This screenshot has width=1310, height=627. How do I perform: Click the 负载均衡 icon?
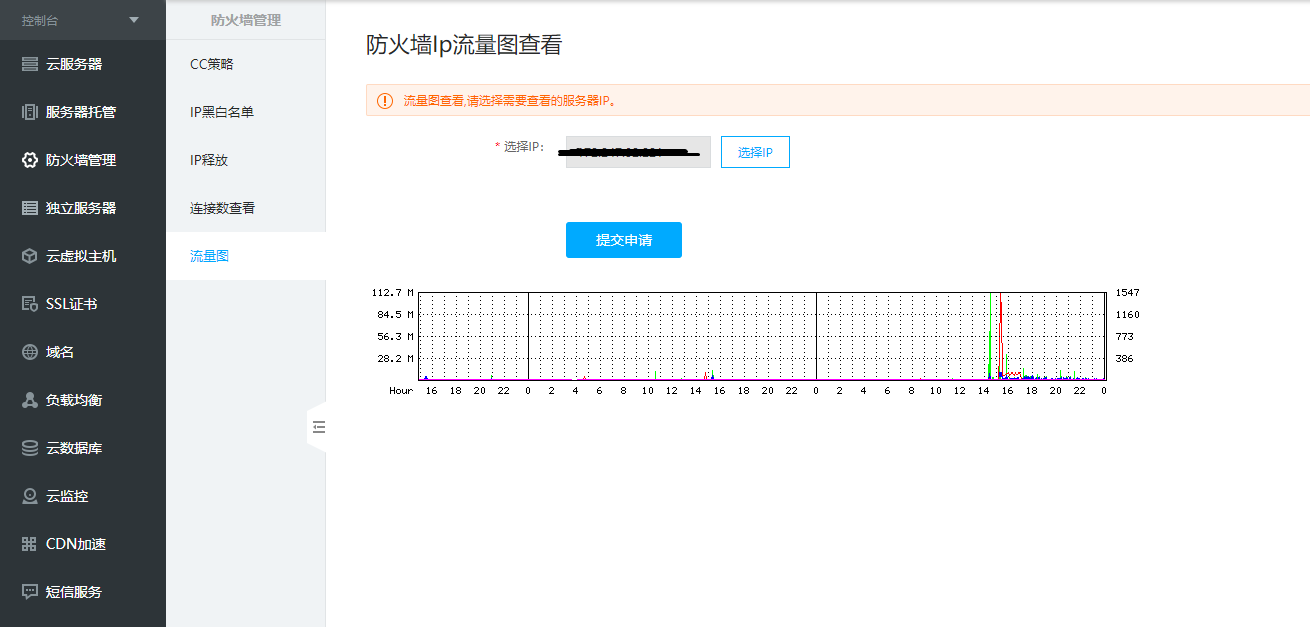point(30,400)
